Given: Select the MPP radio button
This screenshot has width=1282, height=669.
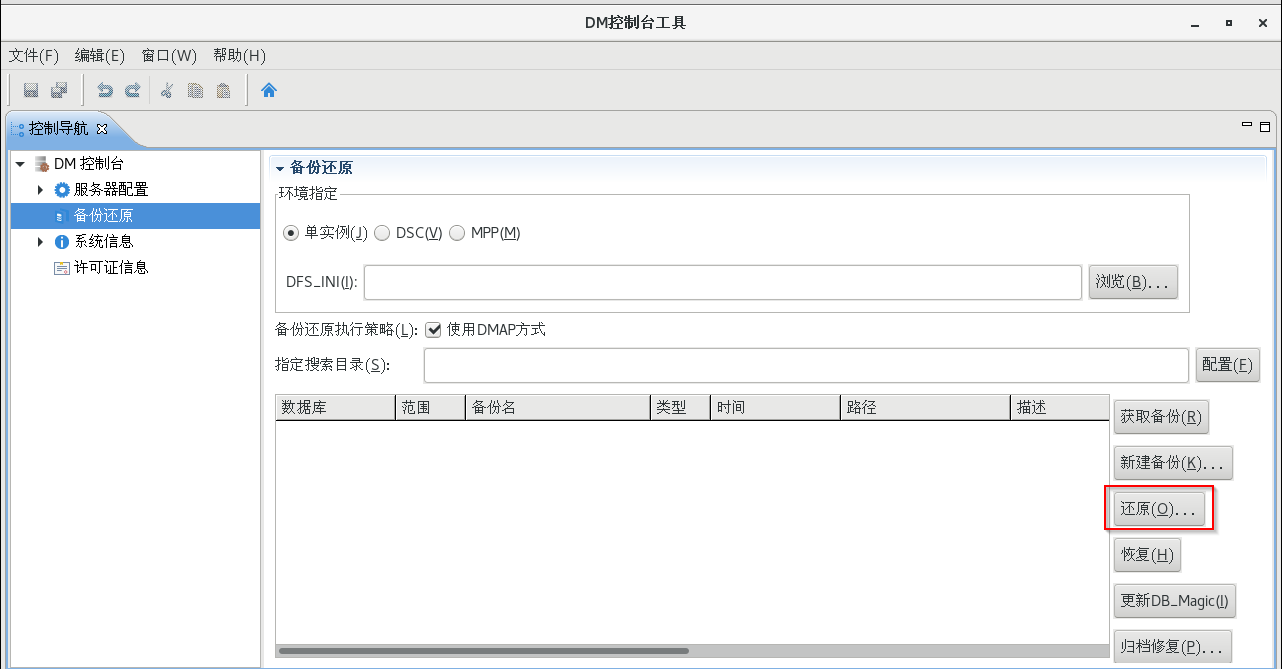Looking at the screenshot, I should [x=457, y=233].
